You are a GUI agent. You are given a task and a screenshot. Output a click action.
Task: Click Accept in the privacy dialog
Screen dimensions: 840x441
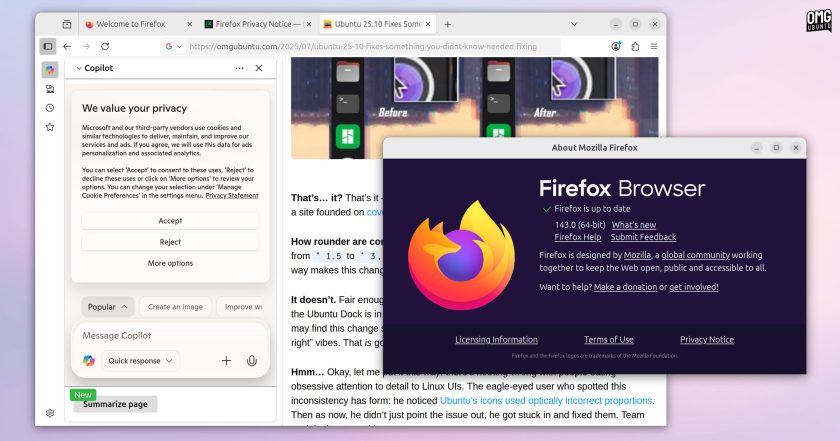[170, 221]
